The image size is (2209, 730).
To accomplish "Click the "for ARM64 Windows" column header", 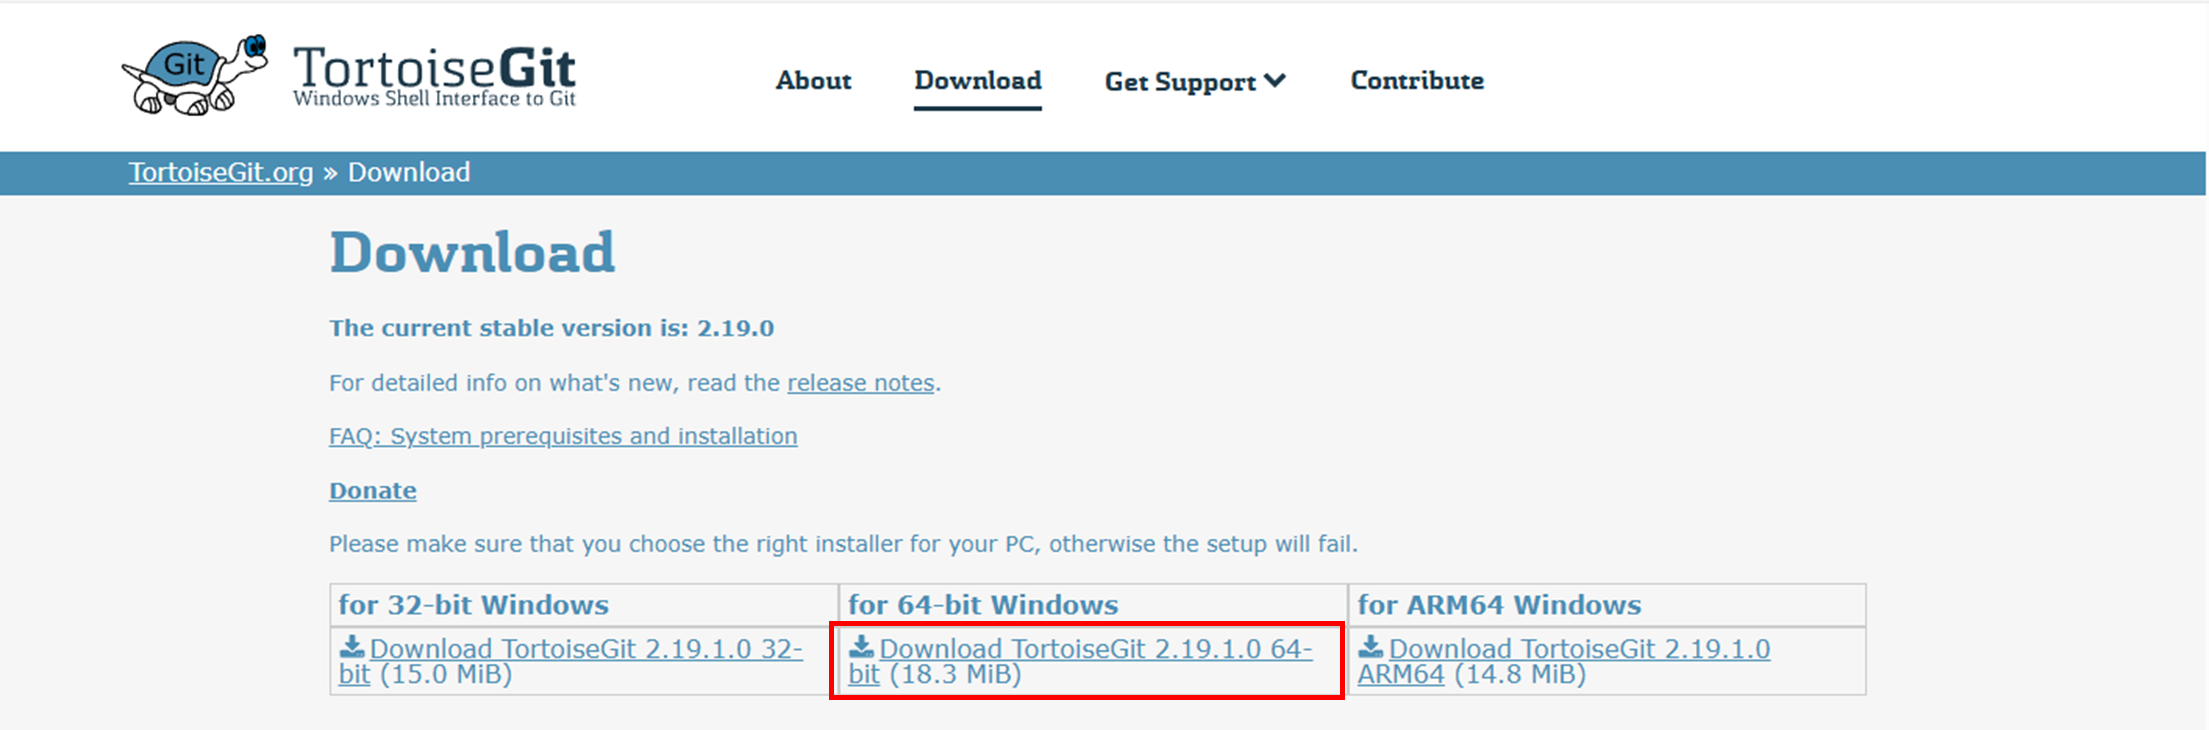I will click(1499, 605).
